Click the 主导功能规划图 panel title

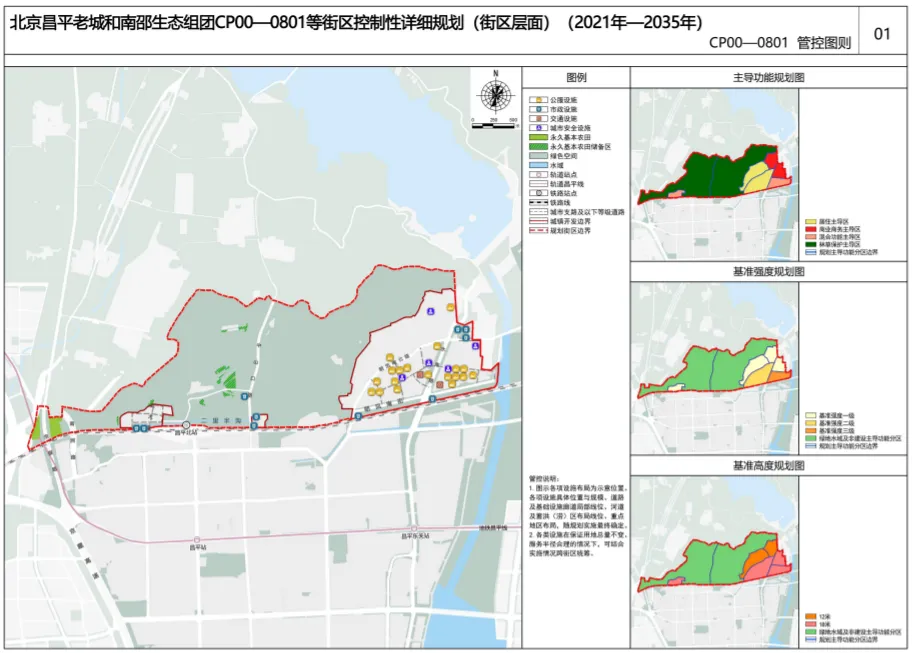point(769,77)
